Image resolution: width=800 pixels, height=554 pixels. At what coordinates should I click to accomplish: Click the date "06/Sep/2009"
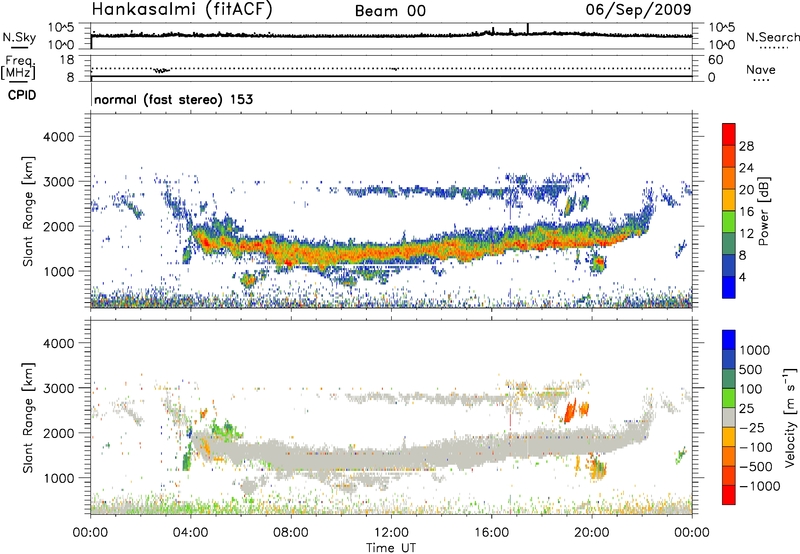tap(639, 9)
